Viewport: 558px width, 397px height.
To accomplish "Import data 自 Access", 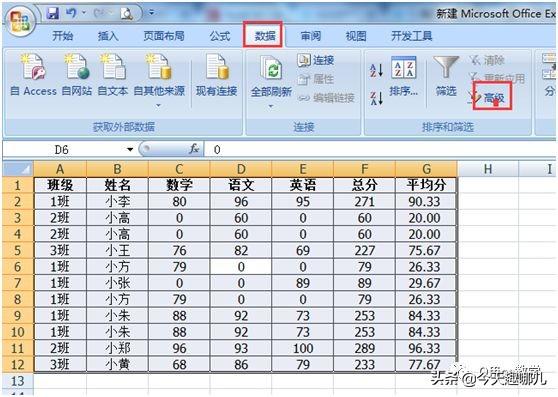I will coord(33,75).
